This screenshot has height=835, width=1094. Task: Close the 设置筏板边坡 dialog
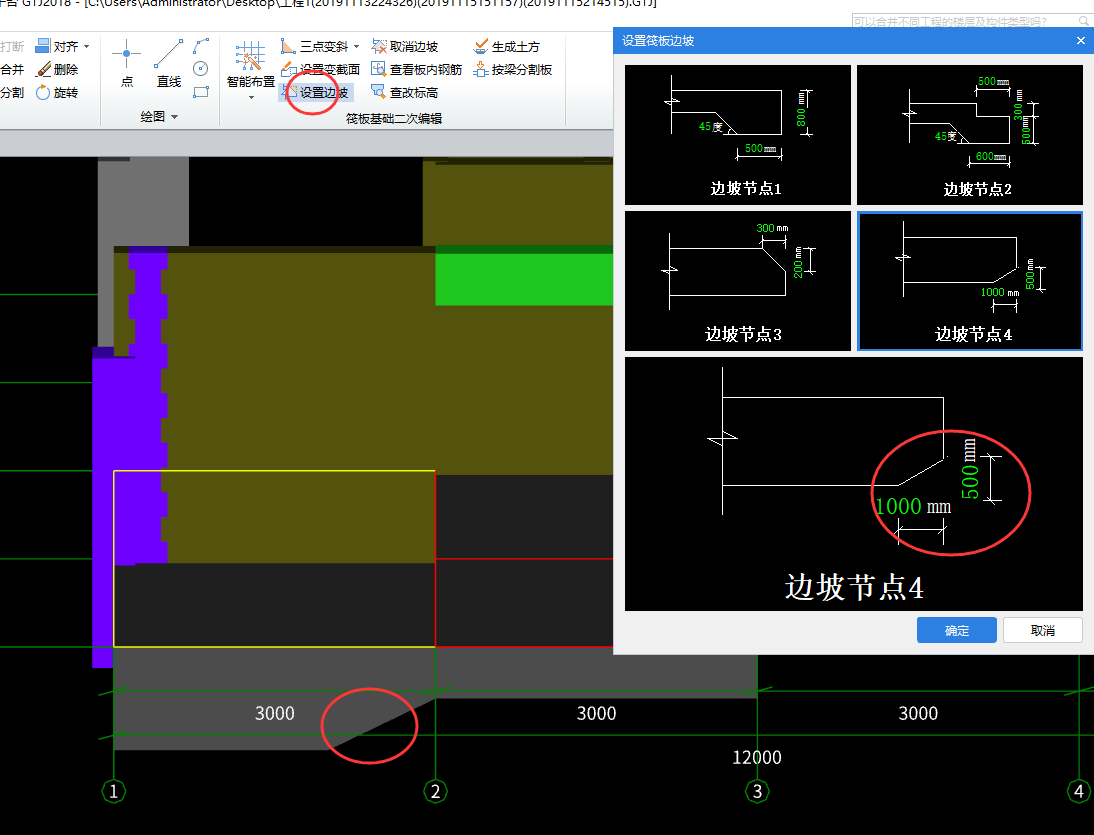(1080, 40)
